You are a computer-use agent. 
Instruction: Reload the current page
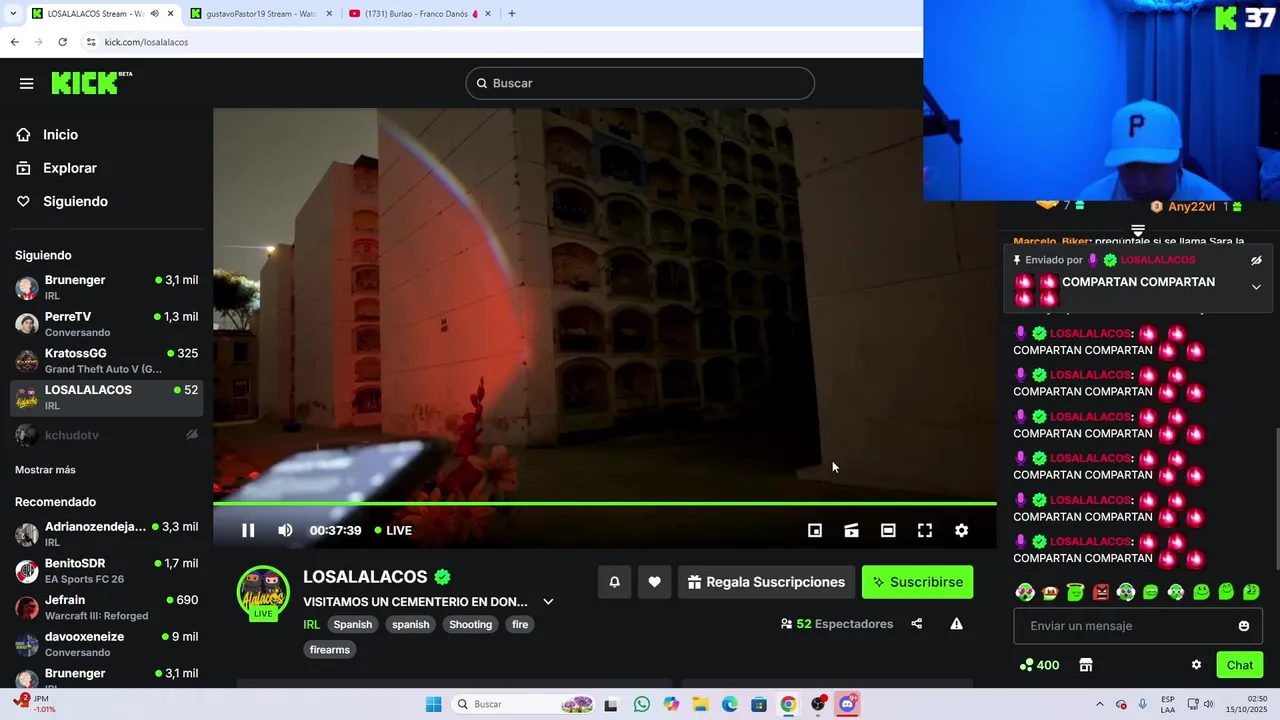(62, 42)
